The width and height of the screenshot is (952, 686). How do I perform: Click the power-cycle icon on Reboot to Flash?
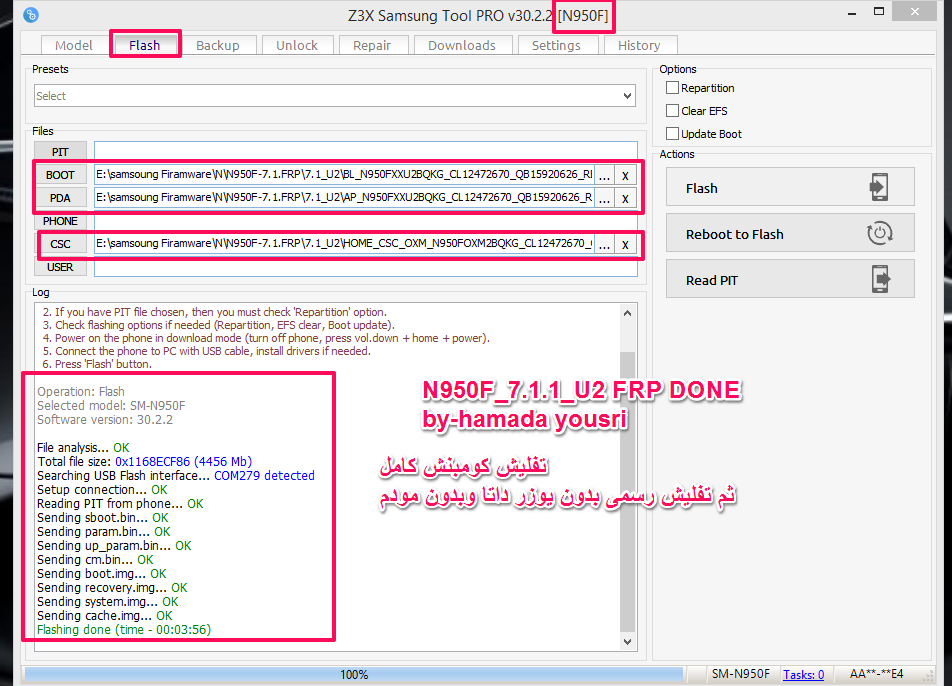pyautogui.click(x=879, y=233)
